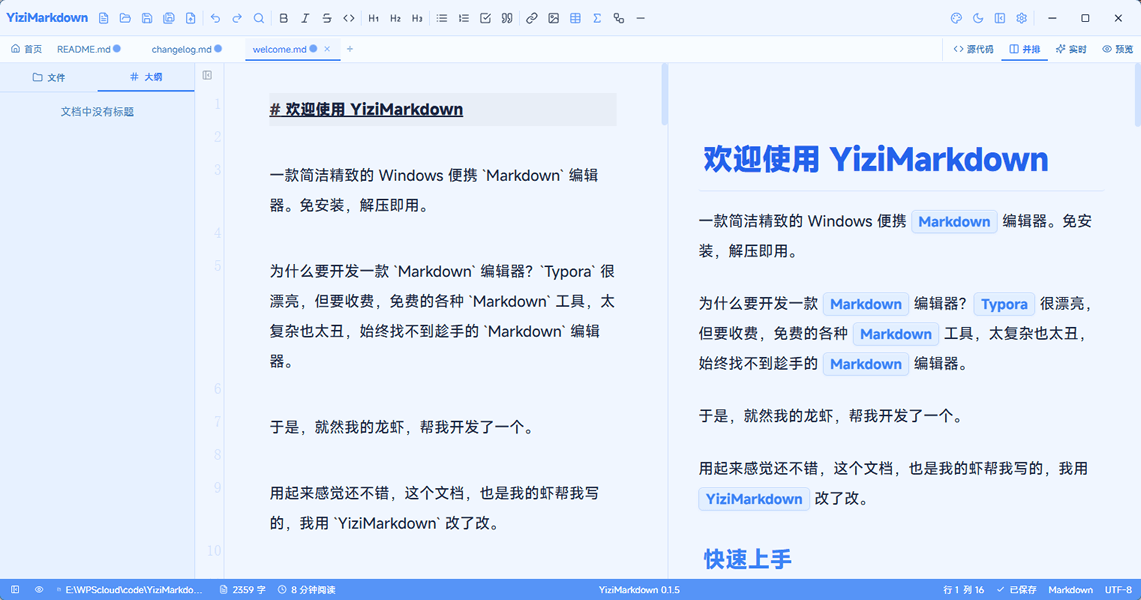The width and height of the screenshot is (1141, 600).
Task: Go to the 首页 home tab
Action: pos(26,49)
